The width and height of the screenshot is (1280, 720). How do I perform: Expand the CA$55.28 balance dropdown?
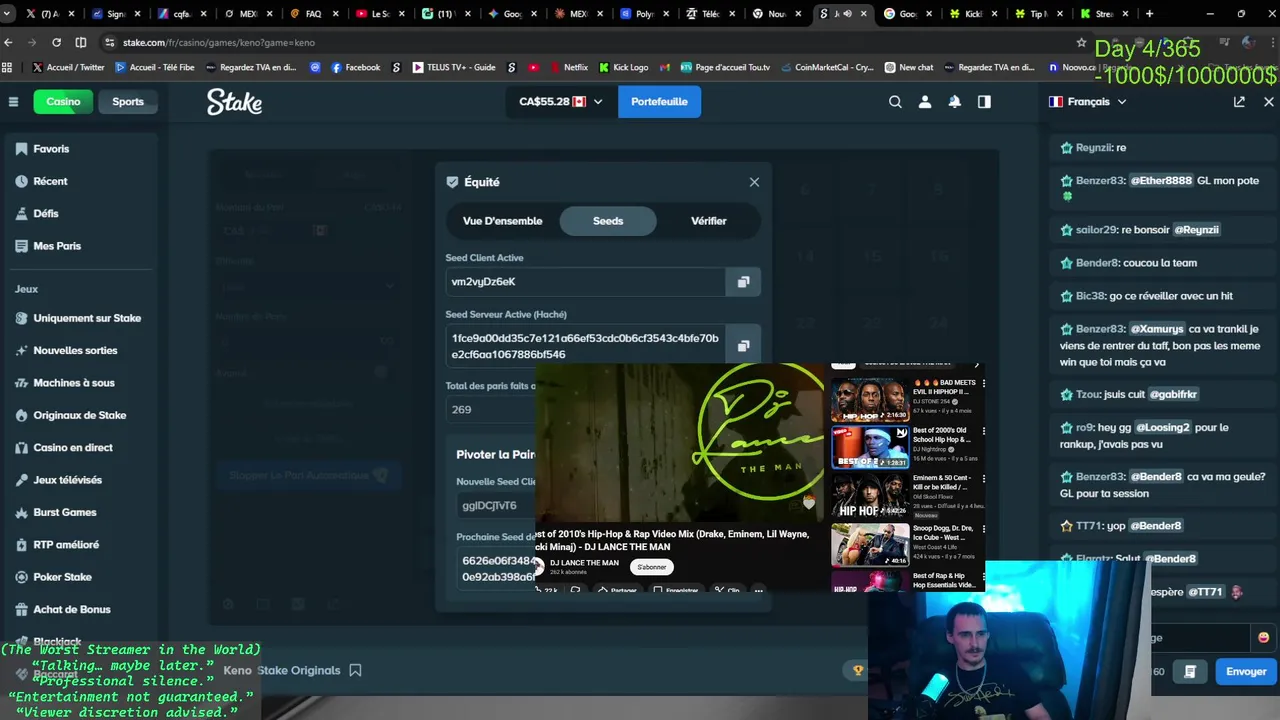[561, 101]
